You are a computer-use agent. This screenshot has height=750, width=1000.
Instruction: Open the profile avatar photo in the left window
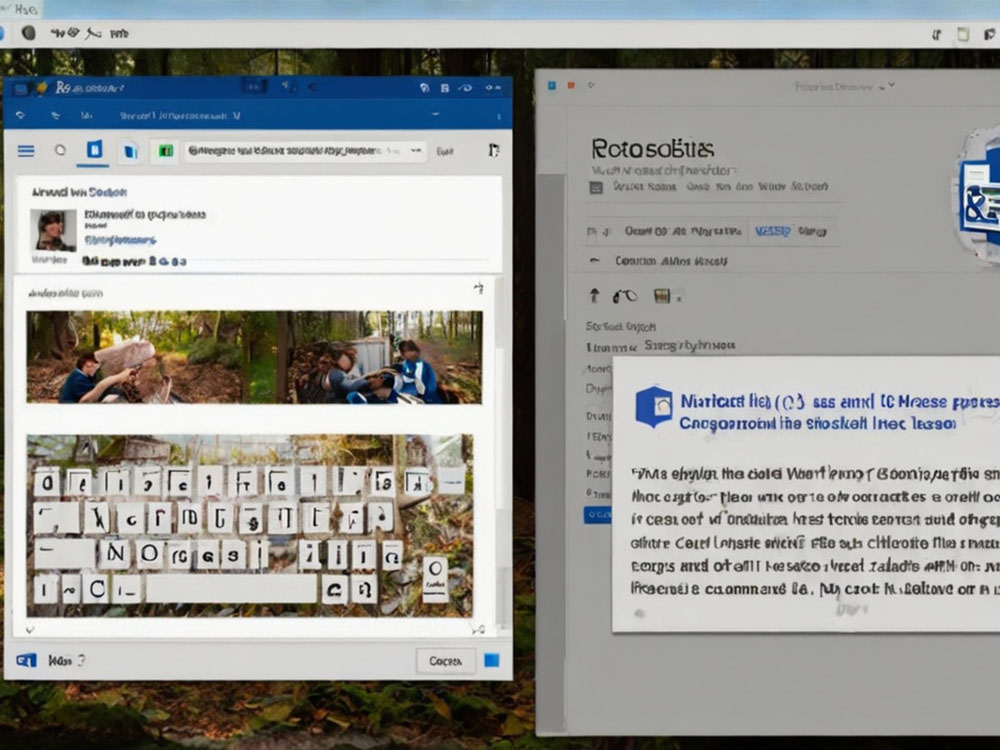tap(53, 230)
